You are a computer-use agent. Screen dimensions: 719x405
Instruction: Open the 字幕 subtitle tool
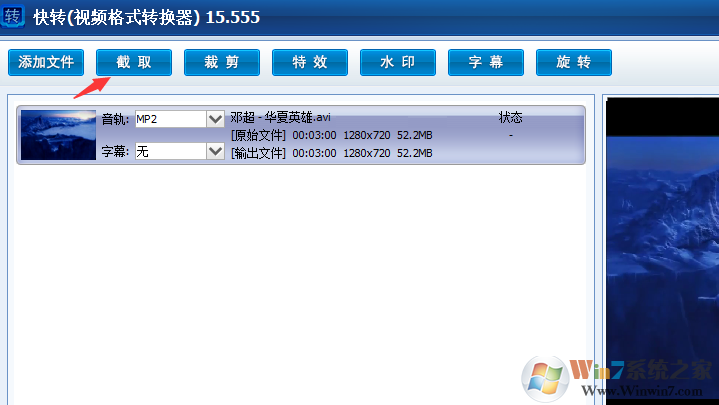coord(486,62)
